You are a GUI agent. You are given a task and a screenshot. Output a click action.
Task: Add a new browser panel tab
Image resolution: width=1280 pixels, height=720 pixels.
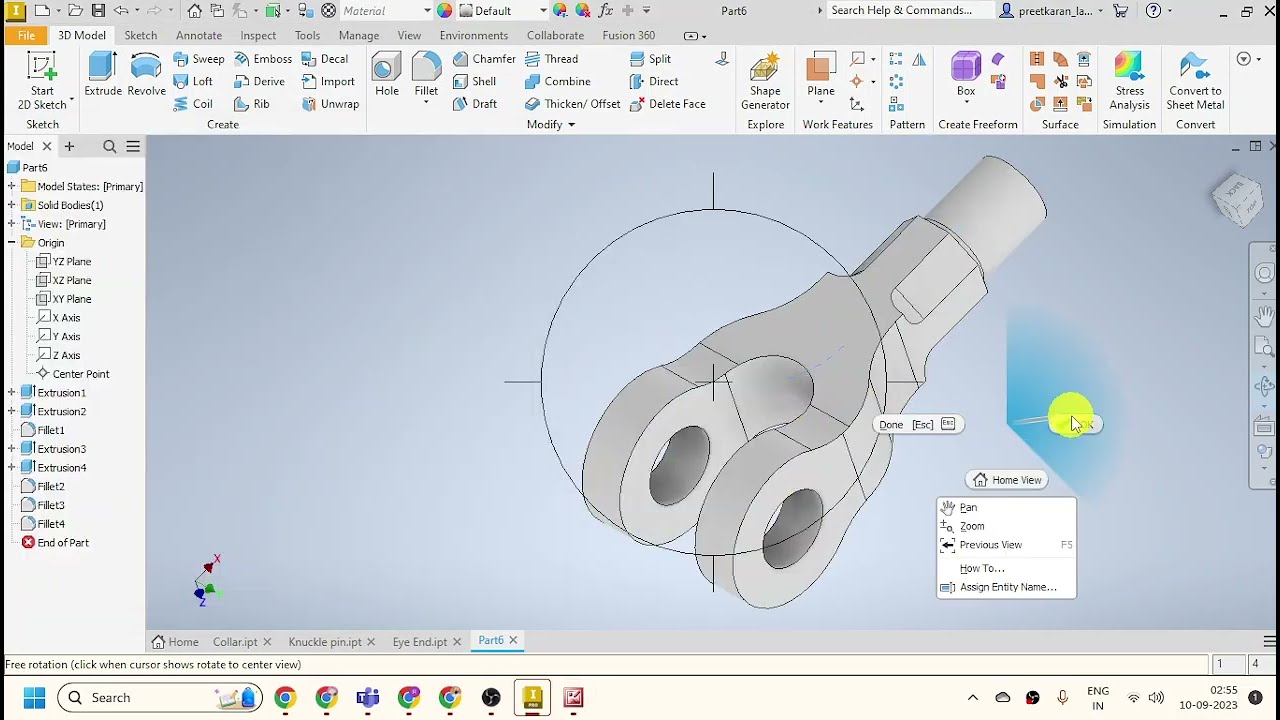pos(69,146)
